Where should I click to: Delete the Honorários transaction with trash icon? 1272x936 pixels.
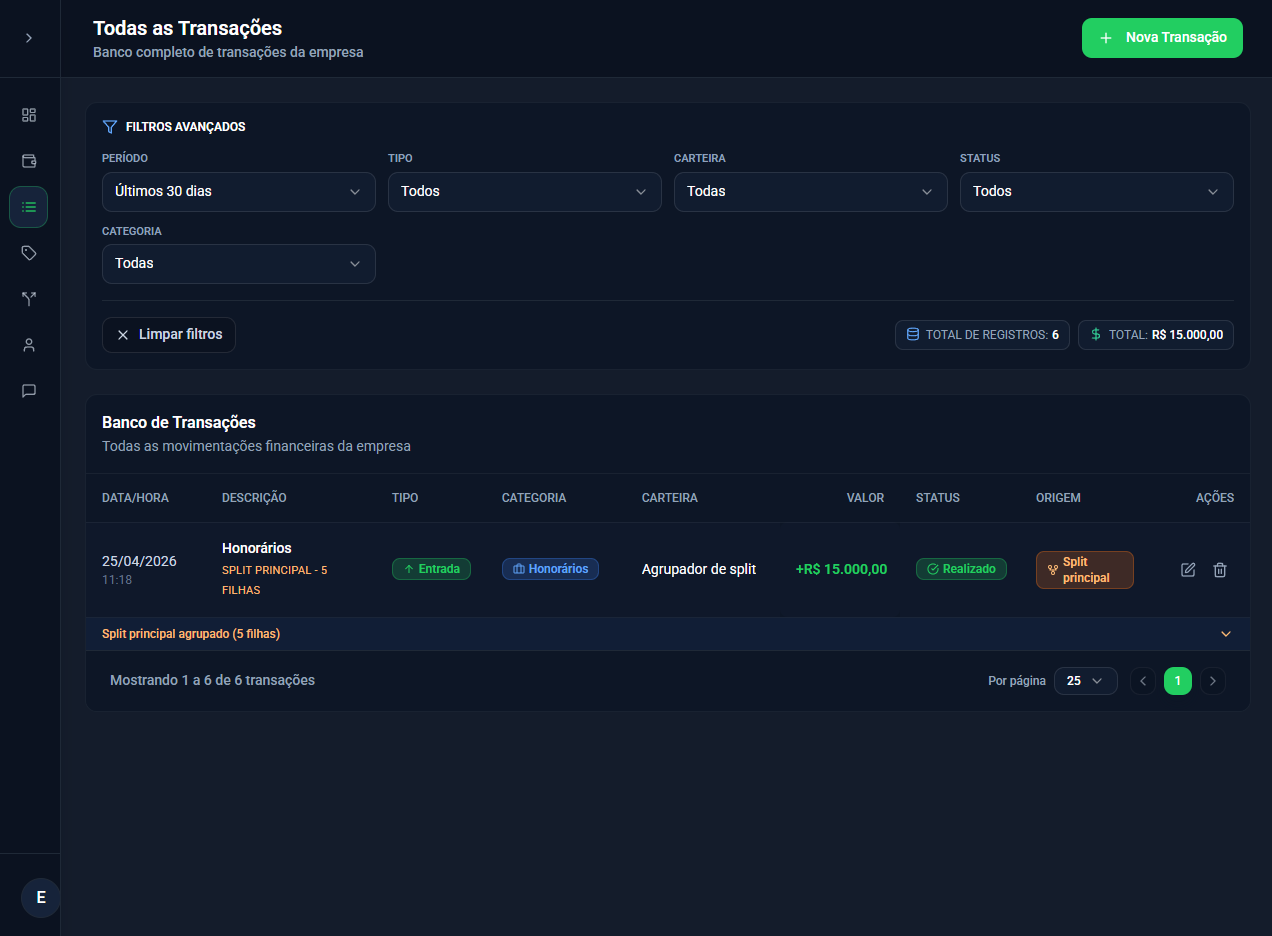click(1220, 570)
